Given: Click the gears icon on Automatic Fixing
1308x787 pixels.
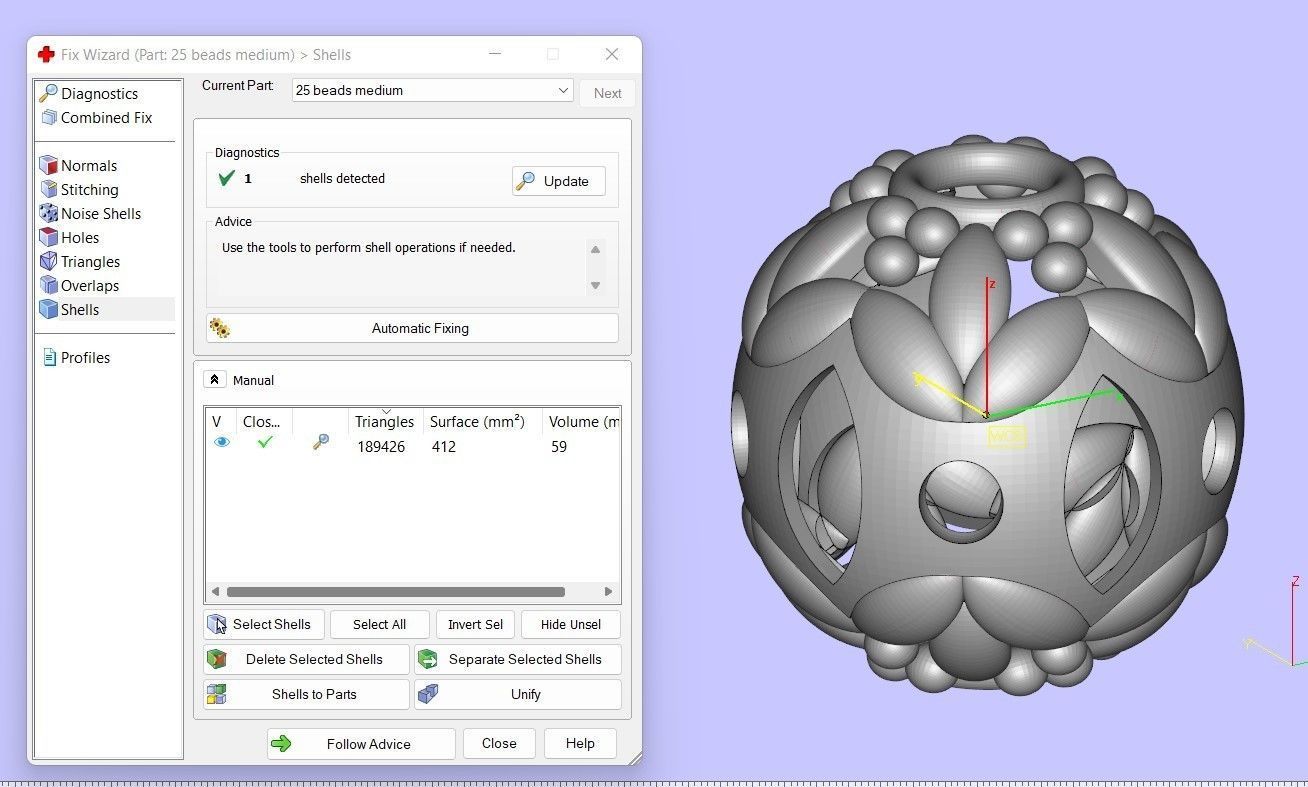Looking at the screenshot, I should point(220,328).
